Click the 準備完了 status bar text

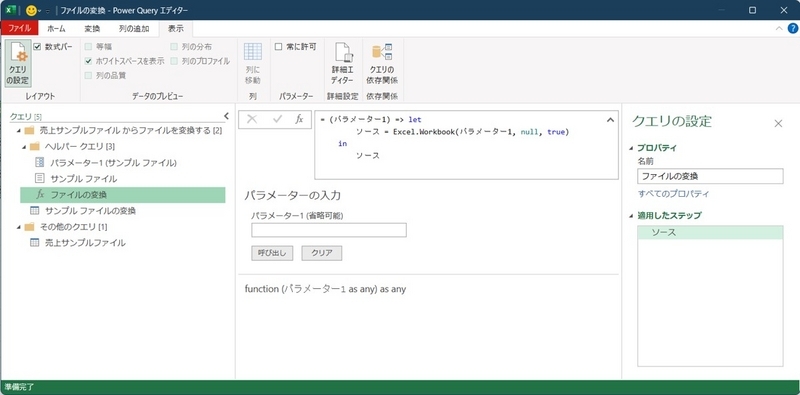coord(19,387)
